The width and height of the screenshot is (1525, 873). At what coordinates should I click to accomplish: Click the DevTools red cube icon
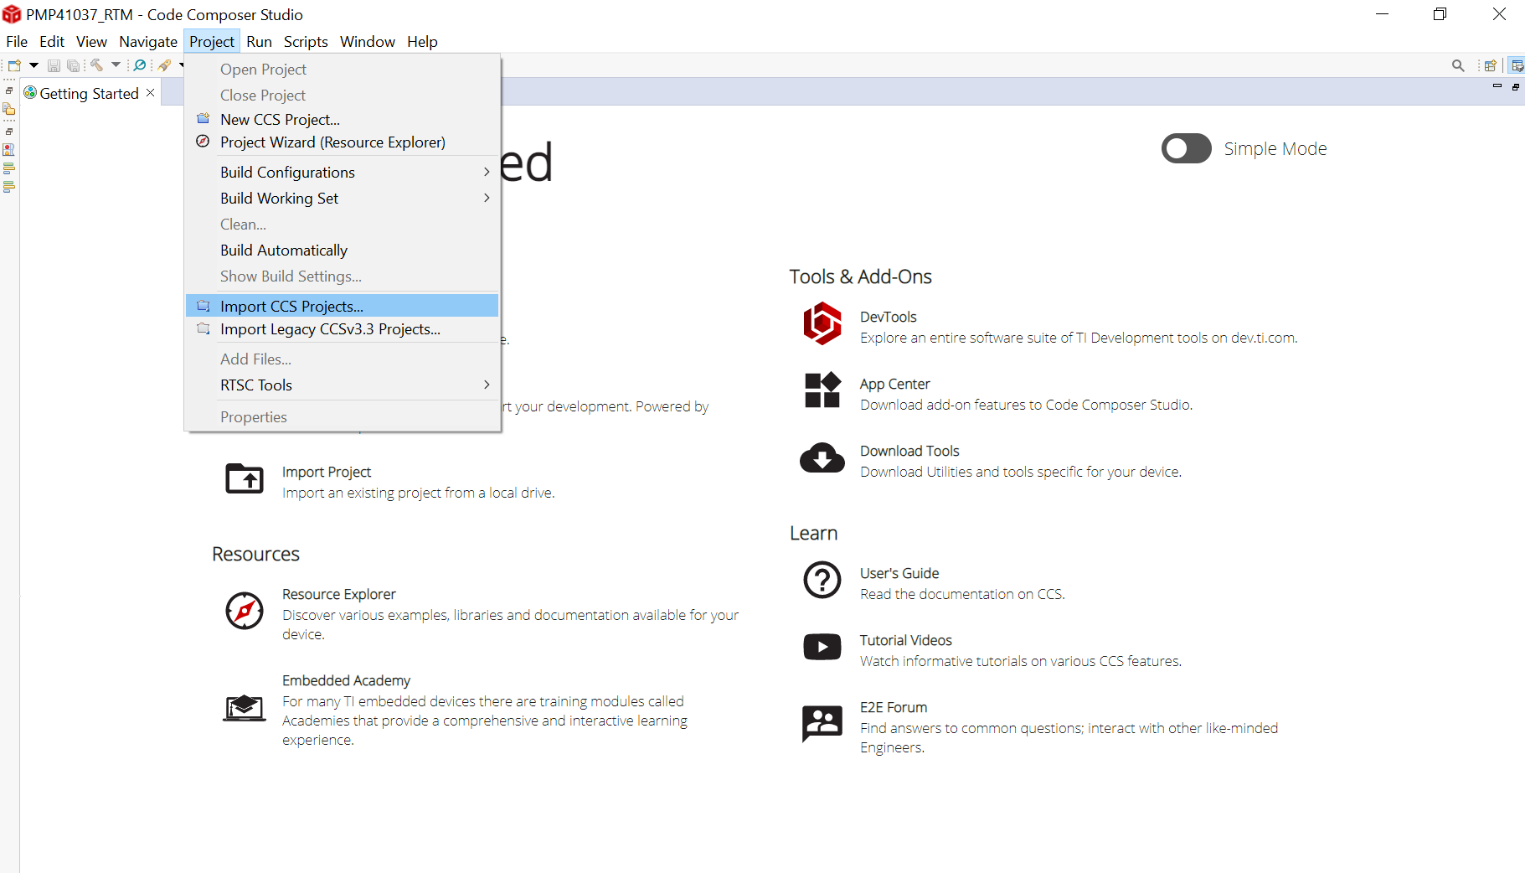click(x=822, y=323)
